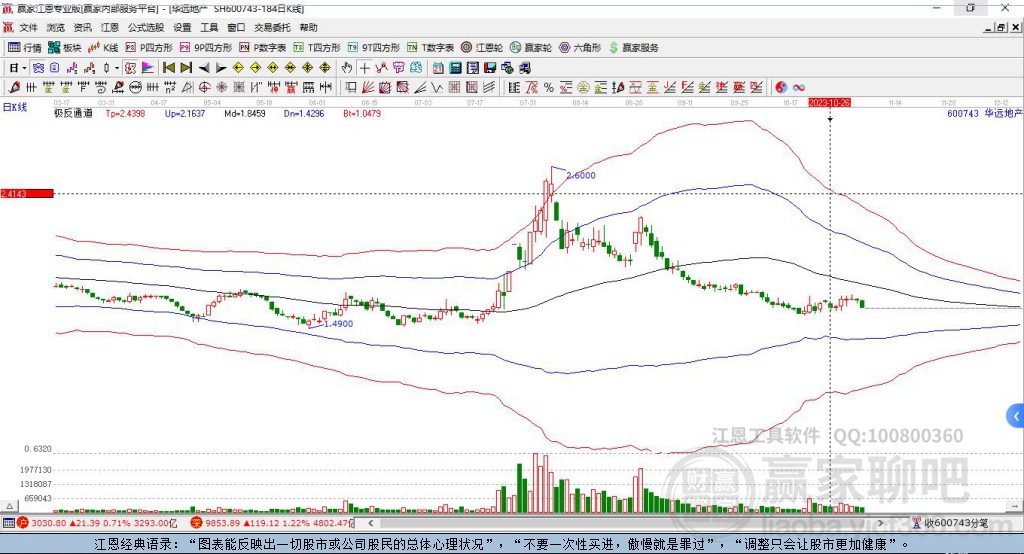Open the 9P四方形 tool
Screen dimensions: 1024x554
206,48
